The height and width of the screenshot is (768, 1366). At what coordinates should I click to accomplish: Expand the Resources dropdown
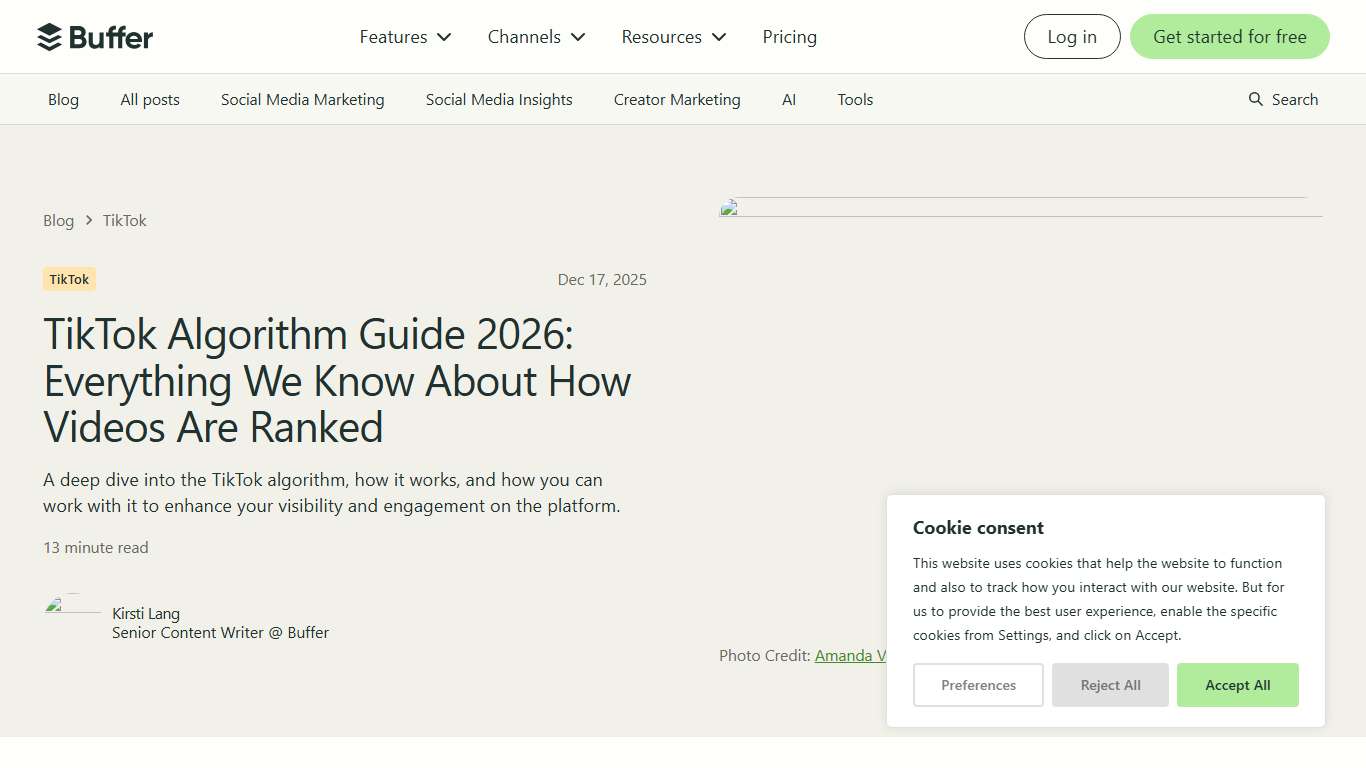pyautogui.click(x=672, y=36)
